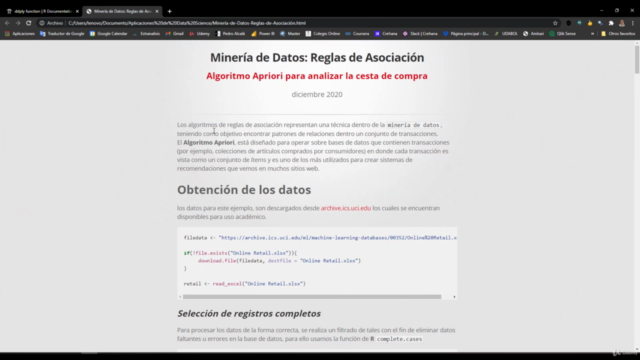Open the Página principal bookmark
The height and width of the screenshot is (360, 640).
coord(466,34)
